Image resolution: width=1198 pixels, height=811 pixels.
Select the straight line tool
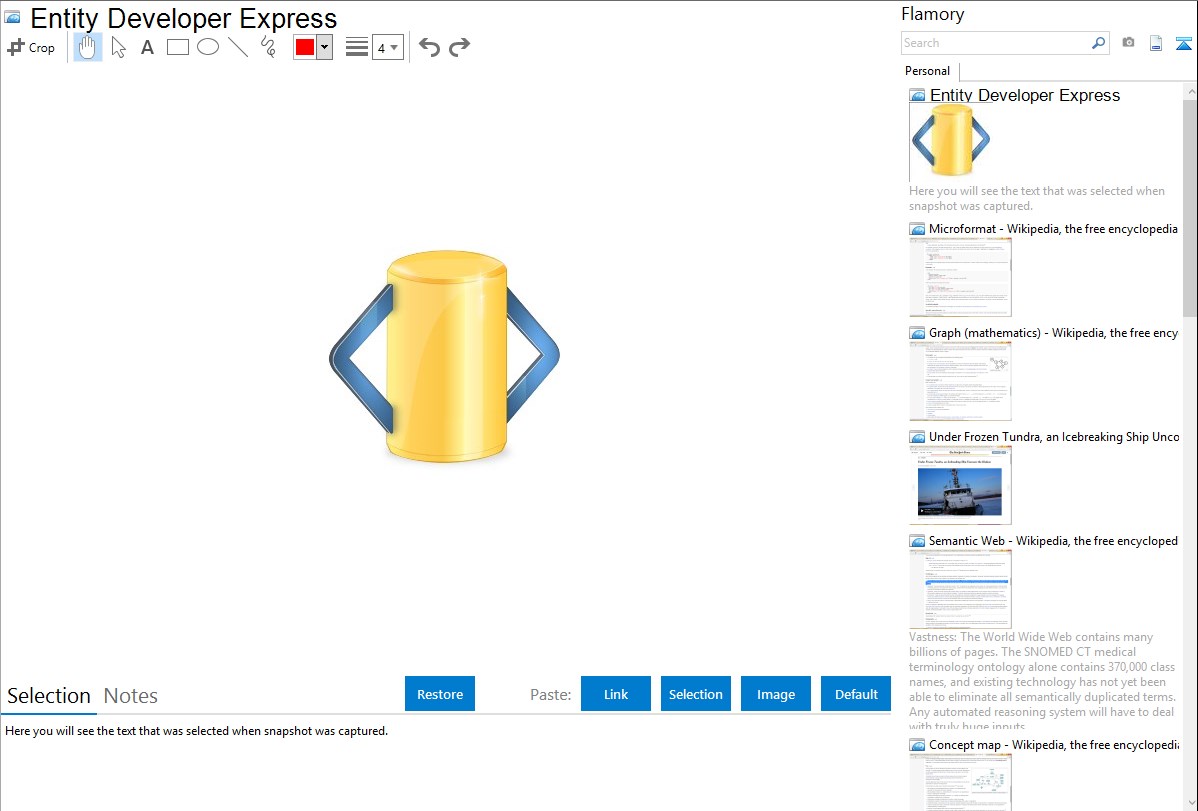click(238, 47)
